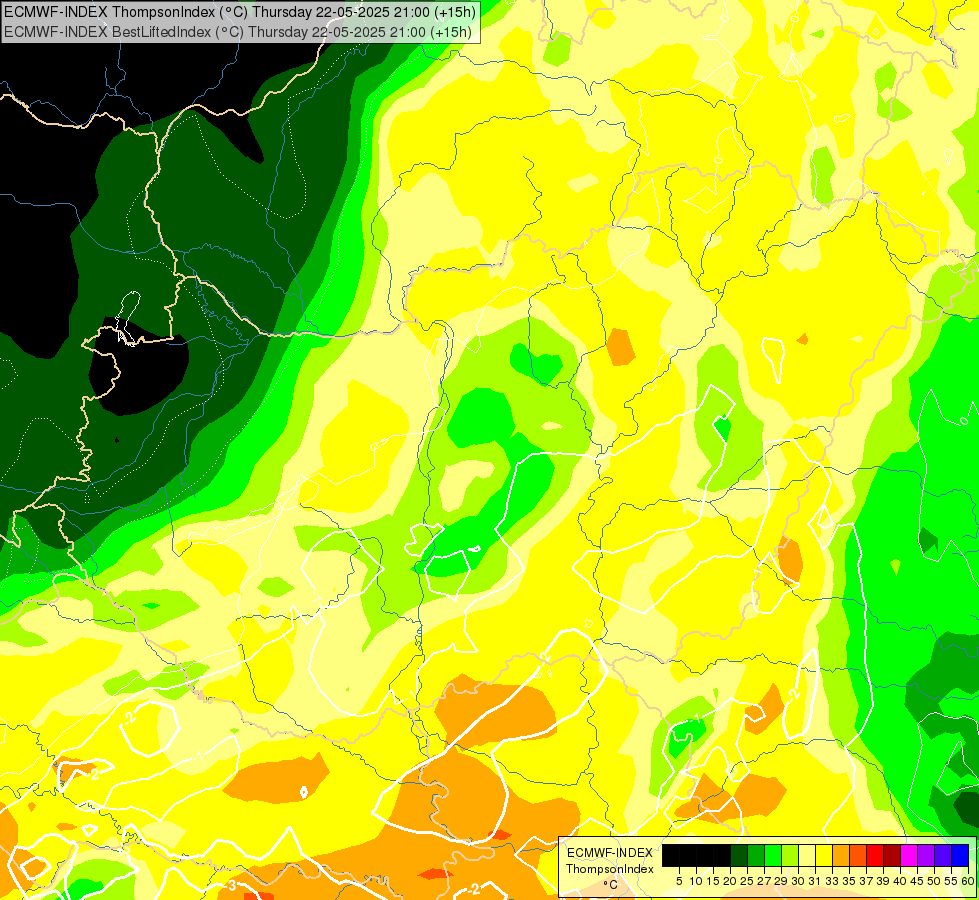Select the blue 55–60 legend swatch

pos(960,856)
